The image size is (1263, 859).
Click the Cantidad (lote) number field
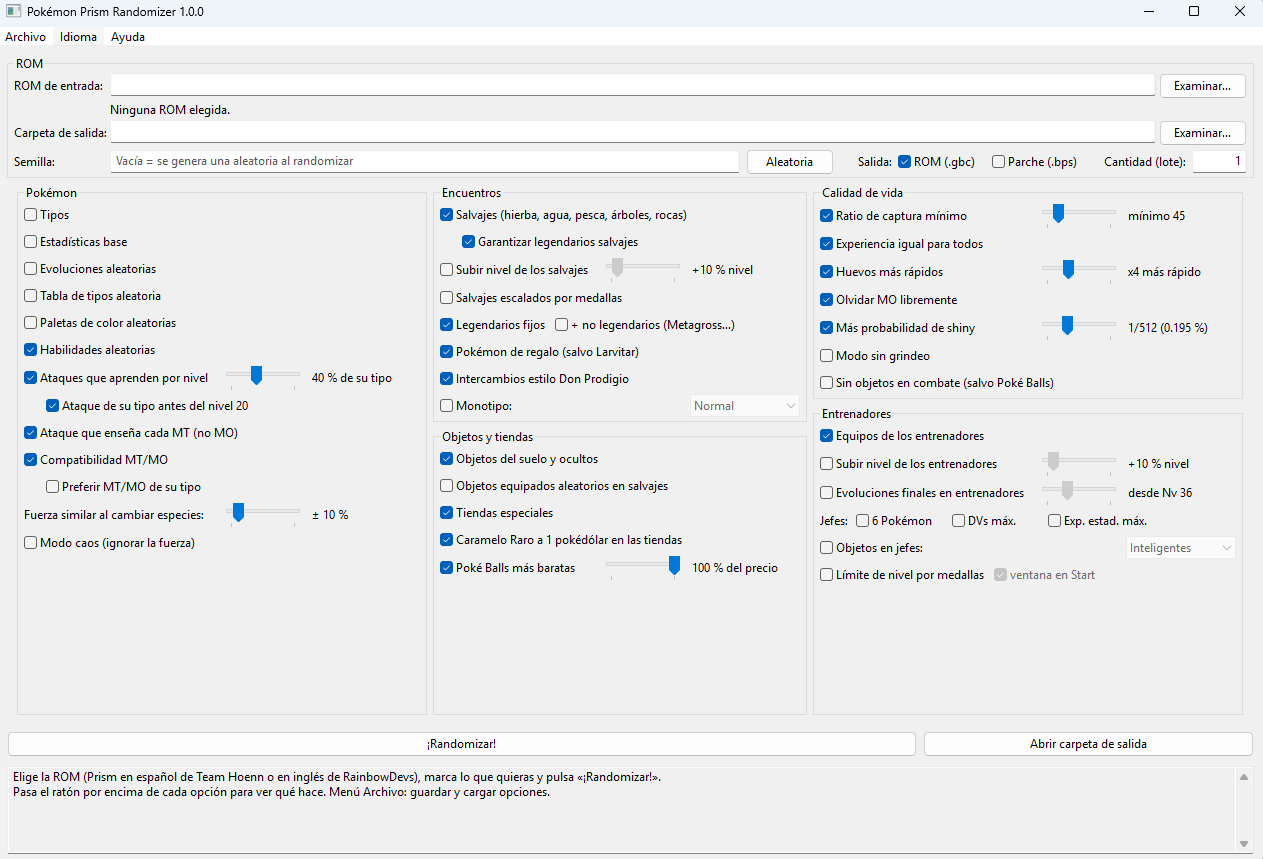click(1219, 161)
